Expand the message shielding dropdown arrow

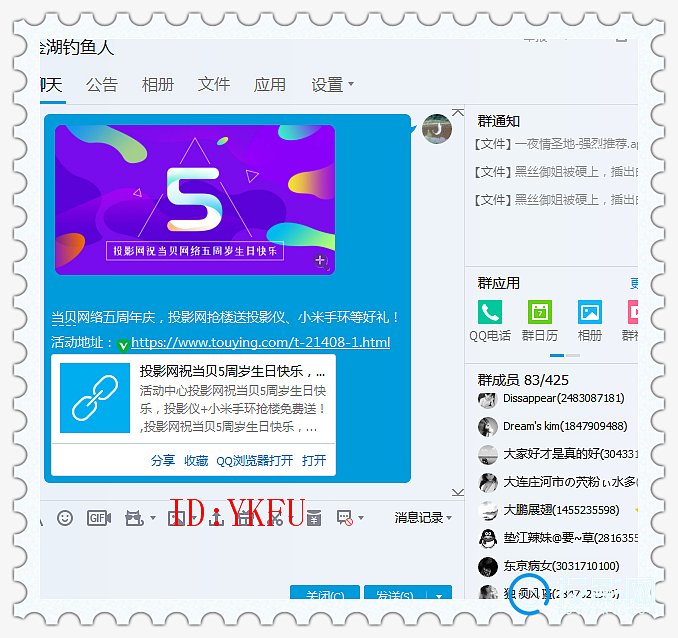tap(361, 517)
